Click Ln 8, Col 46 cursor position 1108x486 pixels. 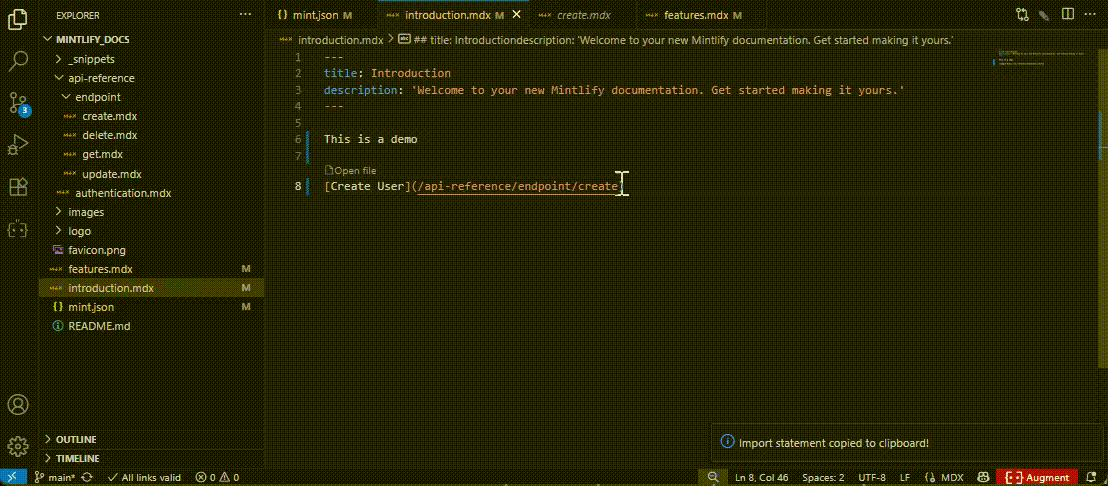point(762,478)
